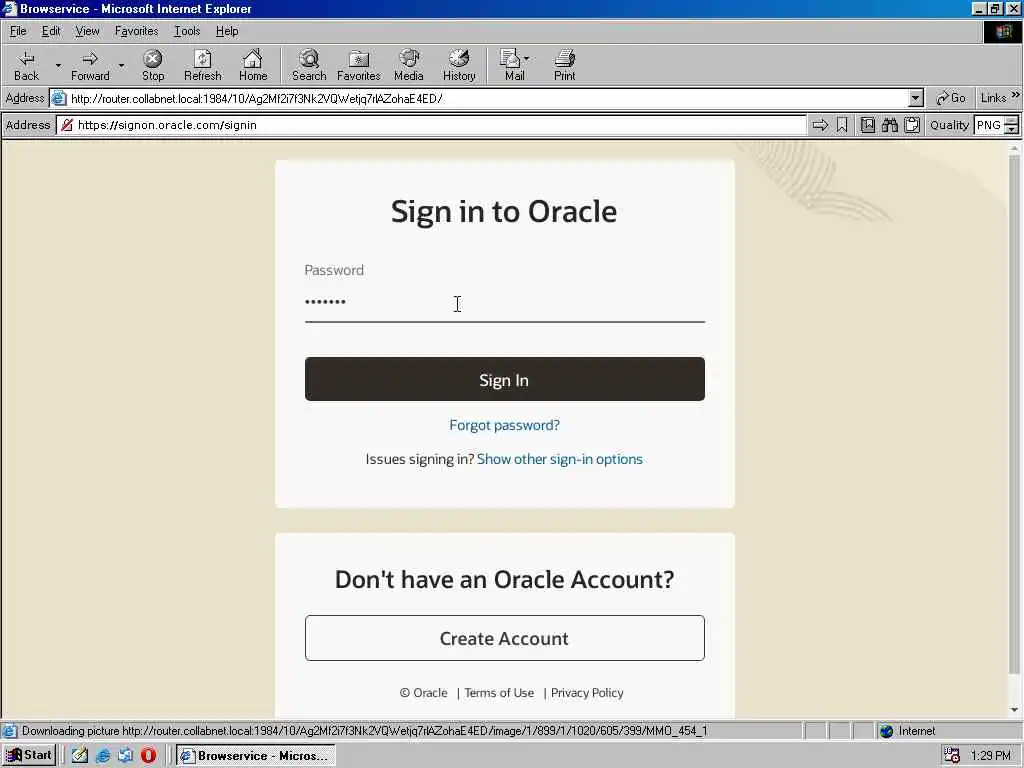Click the page icon in IE address bar

(x=59, y=99)
